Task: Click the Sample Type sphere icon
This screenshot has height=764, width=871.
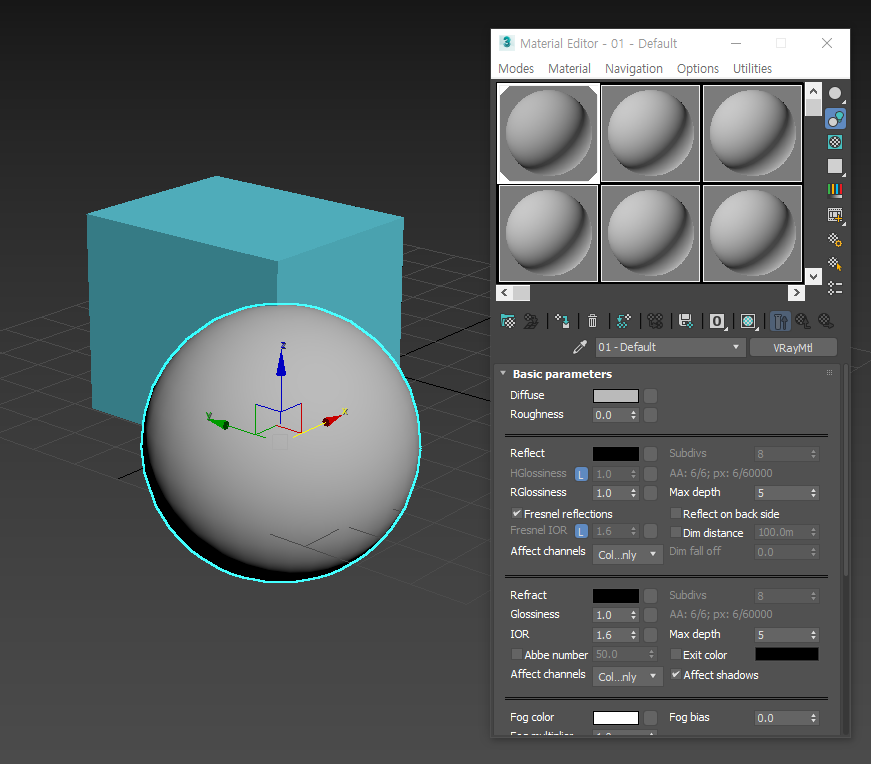Action: click(835, 94)
